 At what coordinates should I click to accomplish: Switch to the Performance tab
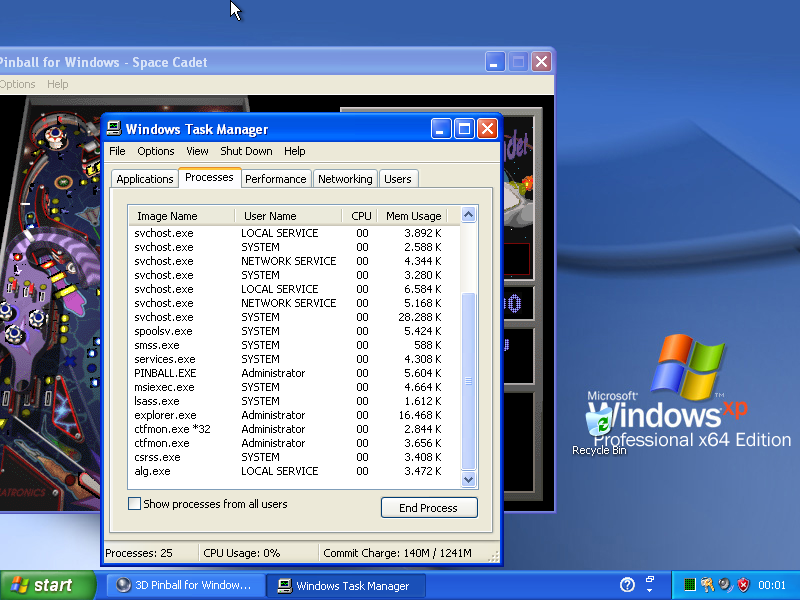(x=276, y=179)
